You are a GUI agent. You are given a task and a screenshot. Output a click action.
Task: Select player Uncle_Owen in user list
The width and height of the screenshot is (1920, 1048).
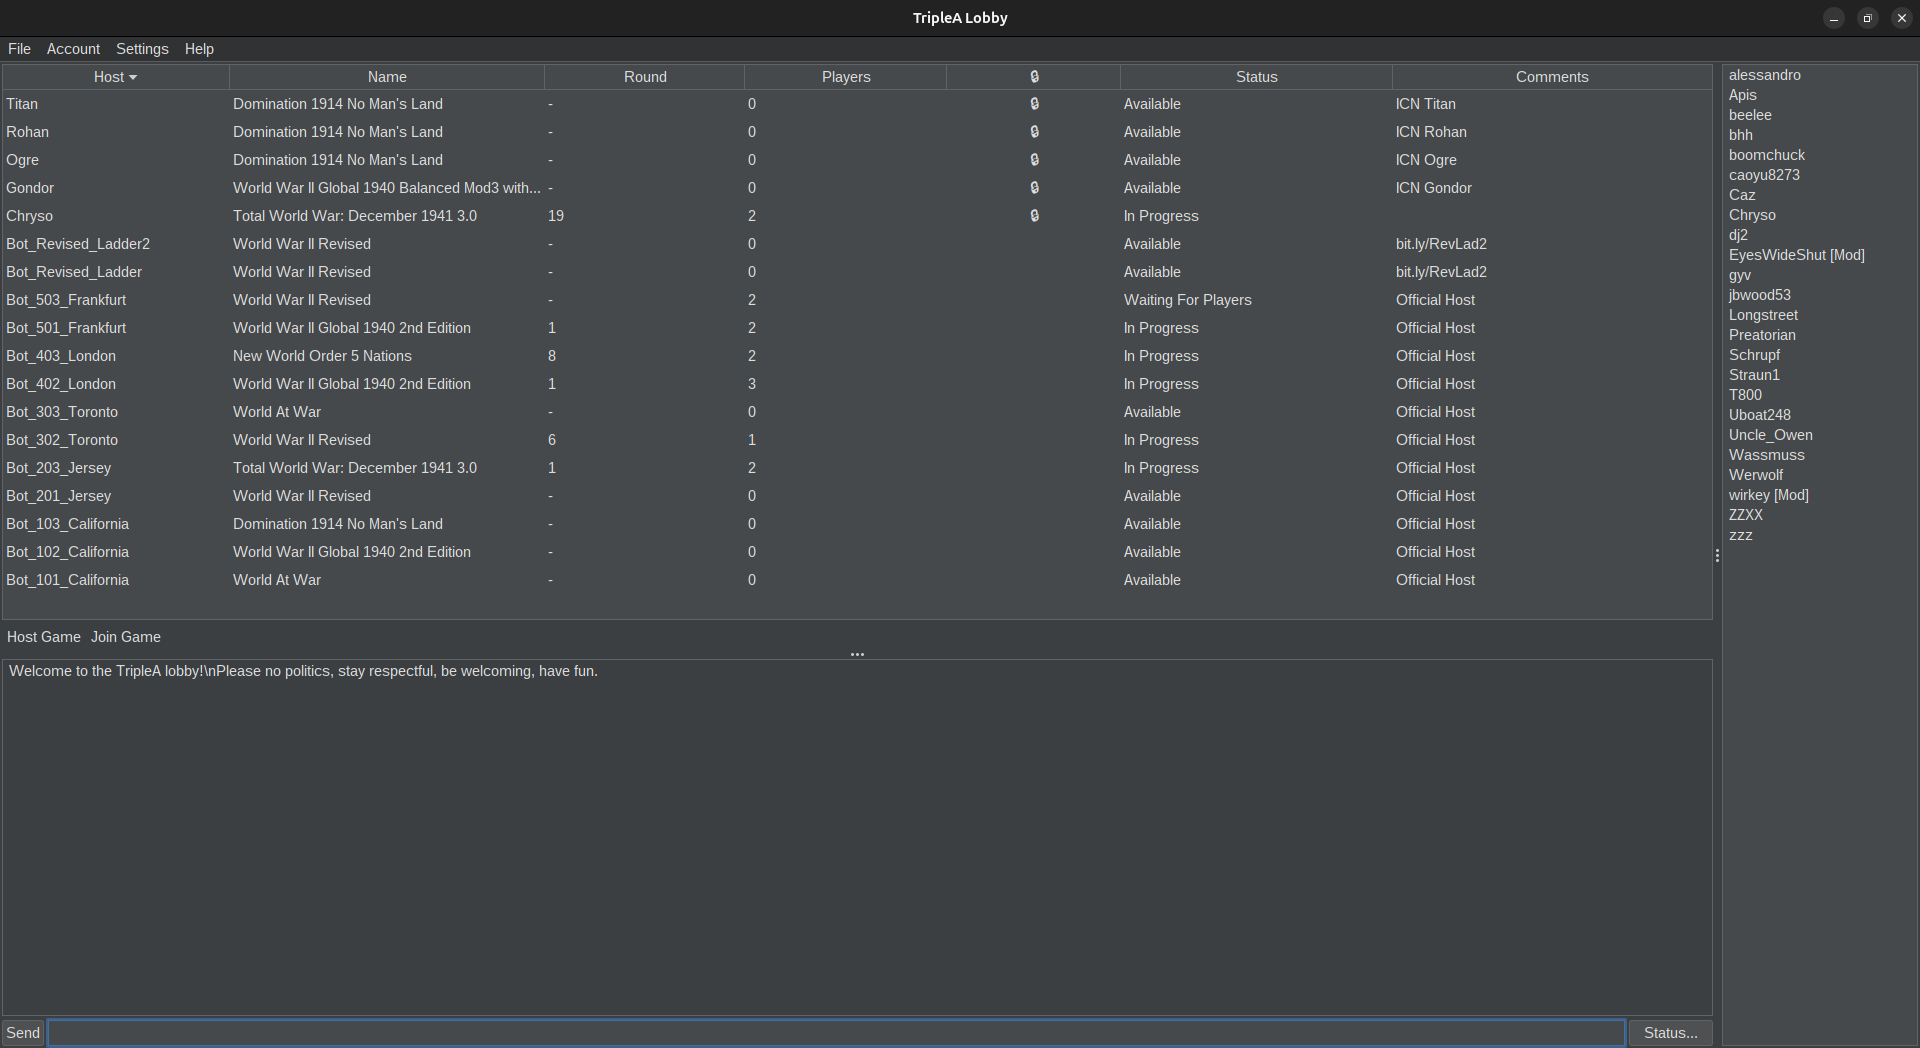tap(1770, 435)
